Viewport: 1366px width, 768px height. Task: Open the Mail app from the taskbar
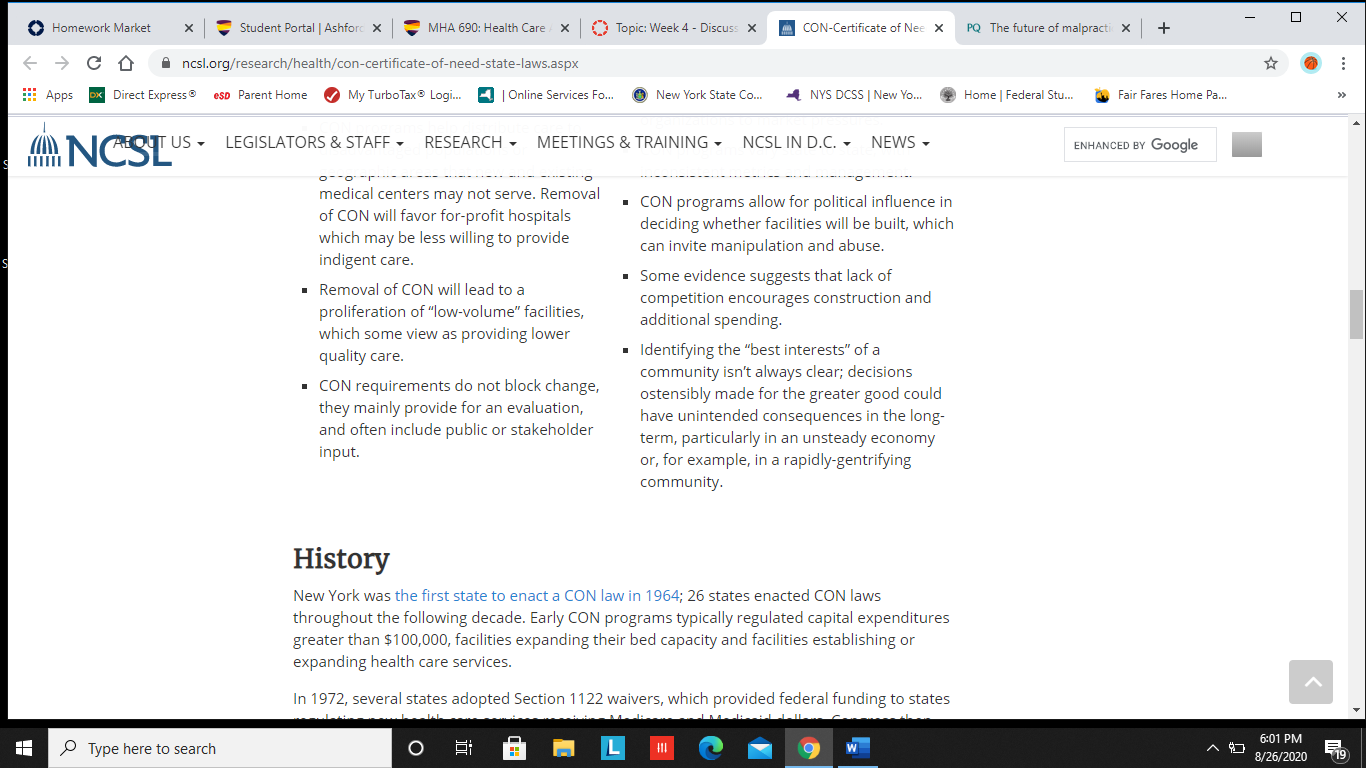[x=759, y=748]
